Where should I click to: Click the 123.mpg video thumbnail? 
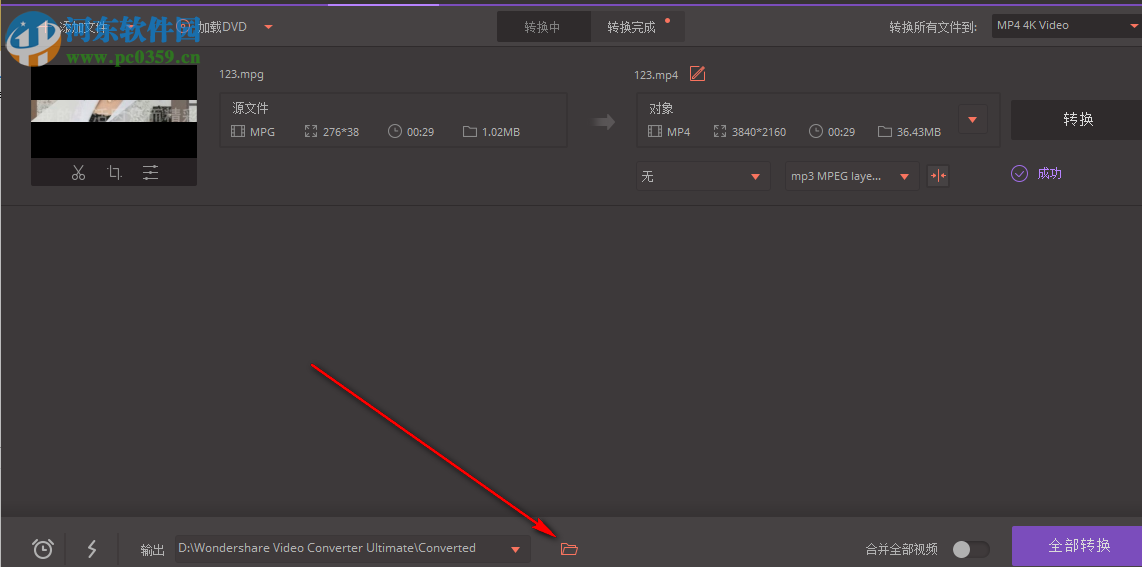114,111
